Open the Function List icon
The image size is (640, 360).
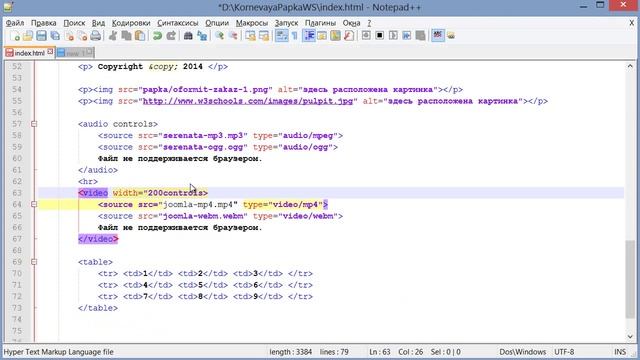pos(349,36)
